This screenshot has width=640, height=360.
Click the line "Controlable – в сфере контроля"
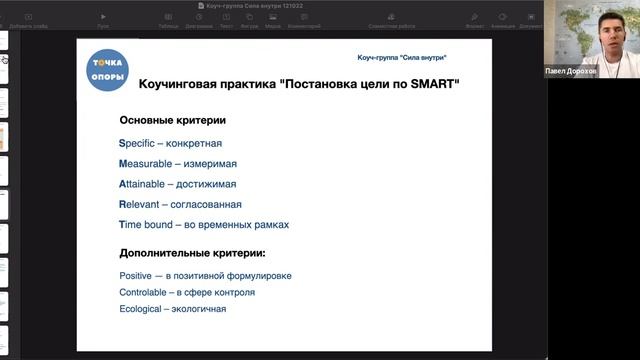(x=187, y=293)
